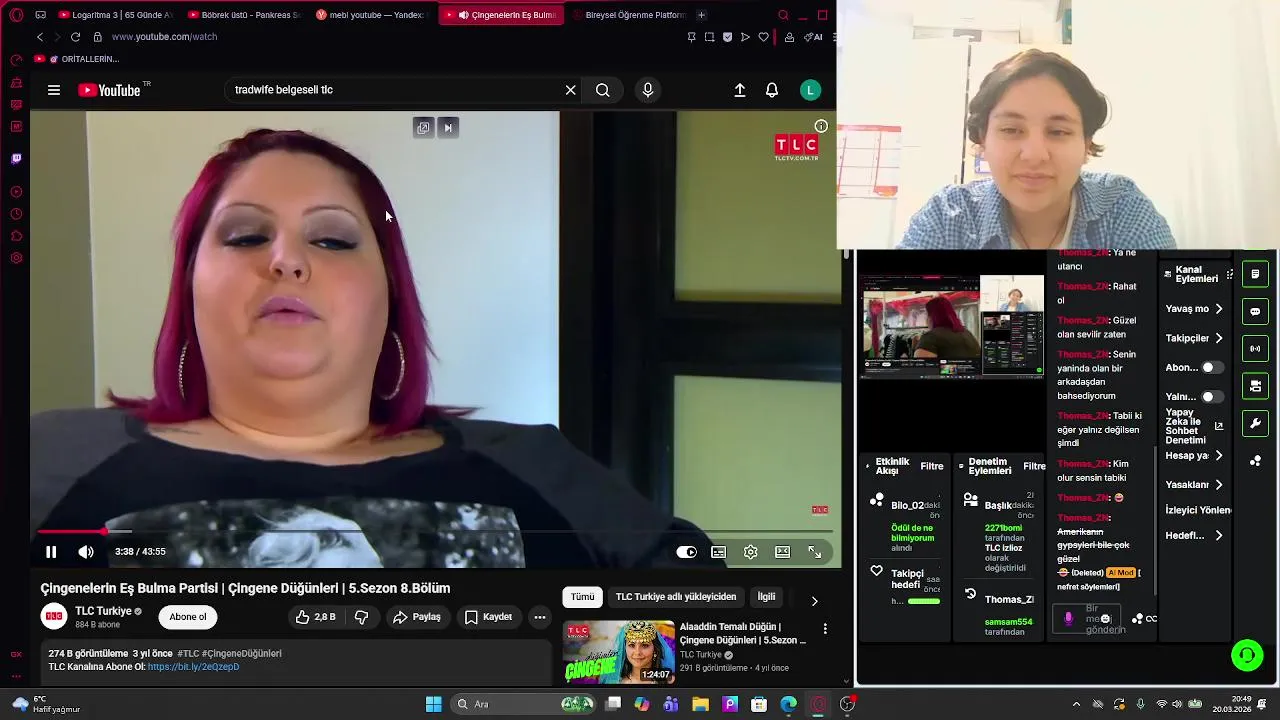This screenshot has width=1280, height=720.
Task: Open Yapay Zeka ile Sohbet Denetimi link
Action: (1195, 426)
